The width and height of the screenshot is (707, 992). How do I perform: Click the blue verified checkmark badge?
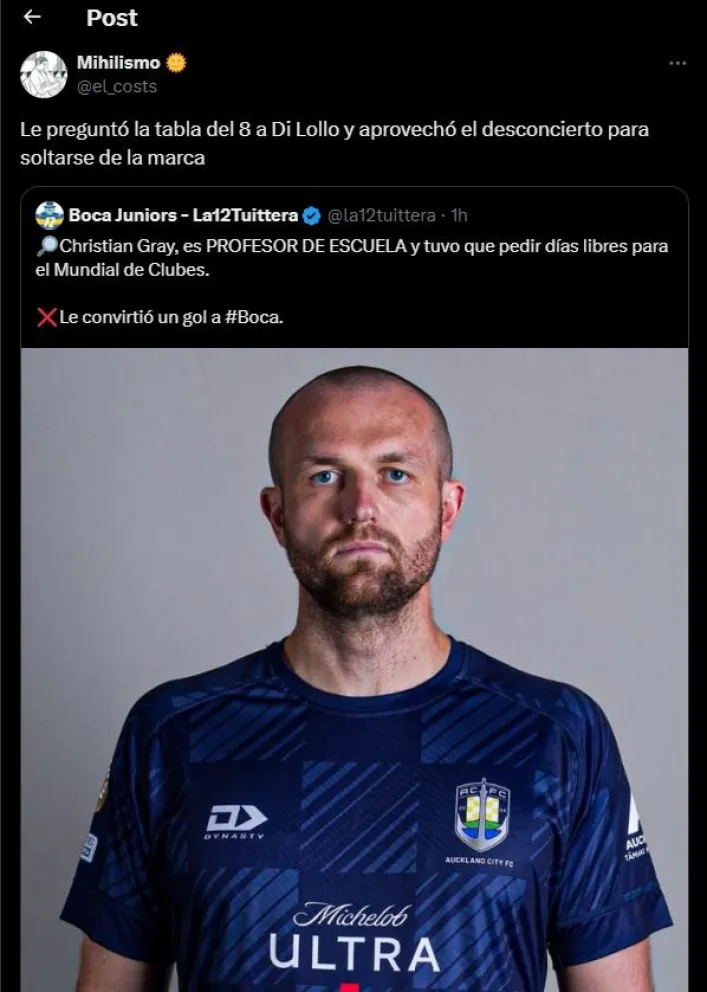click(311, 216)
